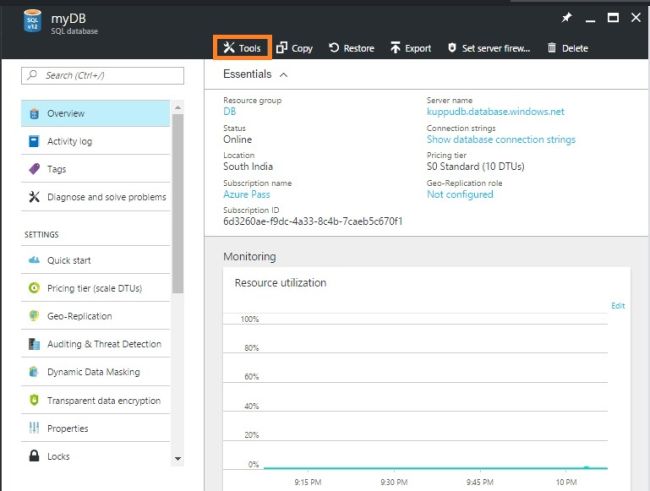Screen dimensions: 650x491
Task: Open Diagnose and solve problems
Action: [x=106, y=197]
